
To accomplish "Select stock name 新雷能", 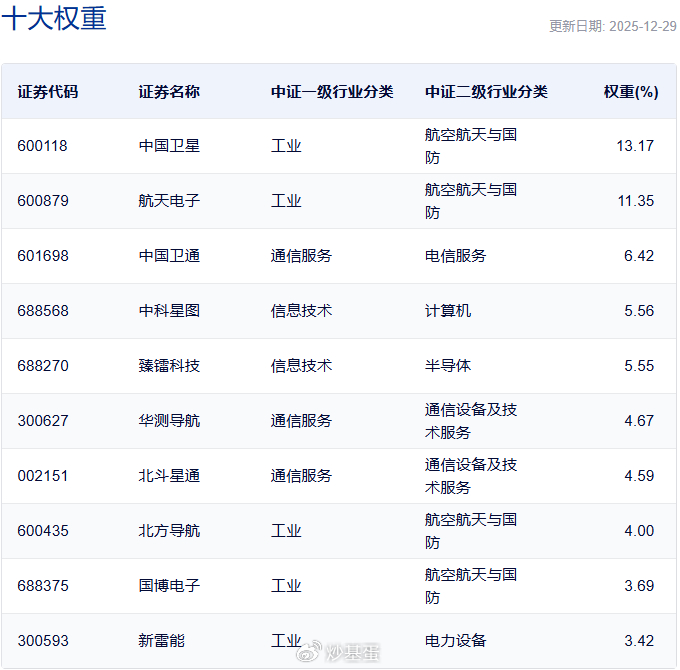I will click(x=162, y=641).
